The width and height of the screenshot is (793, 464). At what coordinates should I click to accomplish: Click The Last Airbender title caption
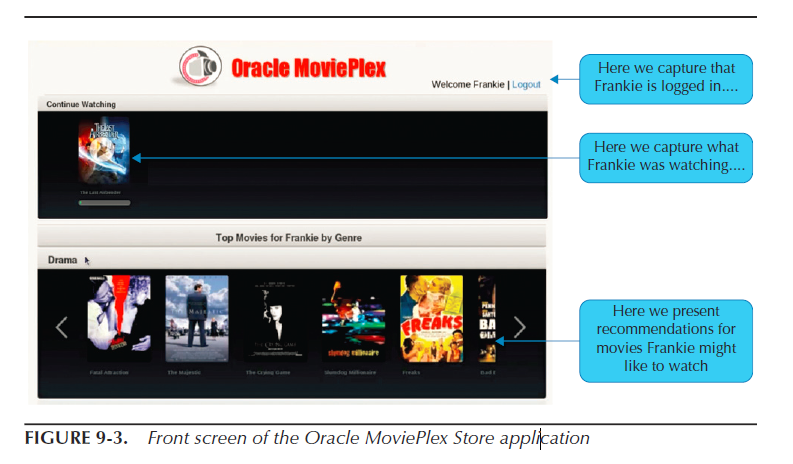pos(100,193)
